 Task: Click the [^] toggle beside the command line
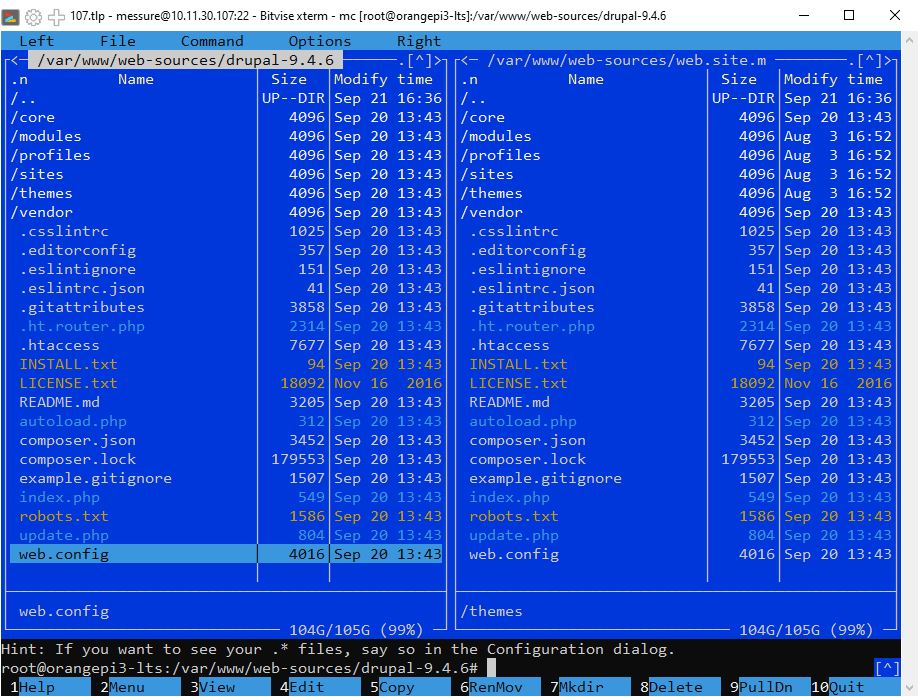point(887,668)
